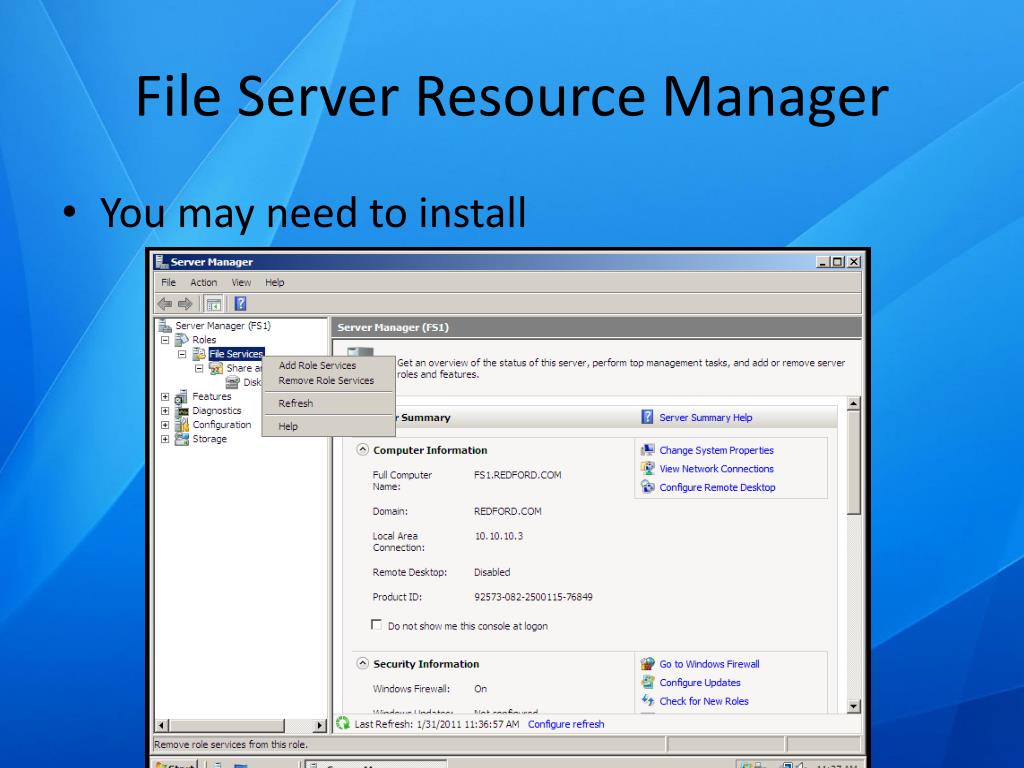Click the Back arrow toolbar icon
Screen dimensions: 1024x768
(x=165, y=304)
